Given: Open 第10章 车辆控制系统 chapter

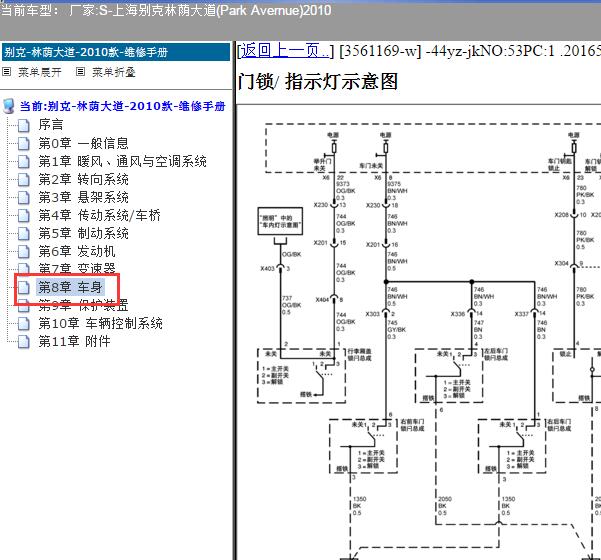Looking at the screenshot, I should pos(100,323).
